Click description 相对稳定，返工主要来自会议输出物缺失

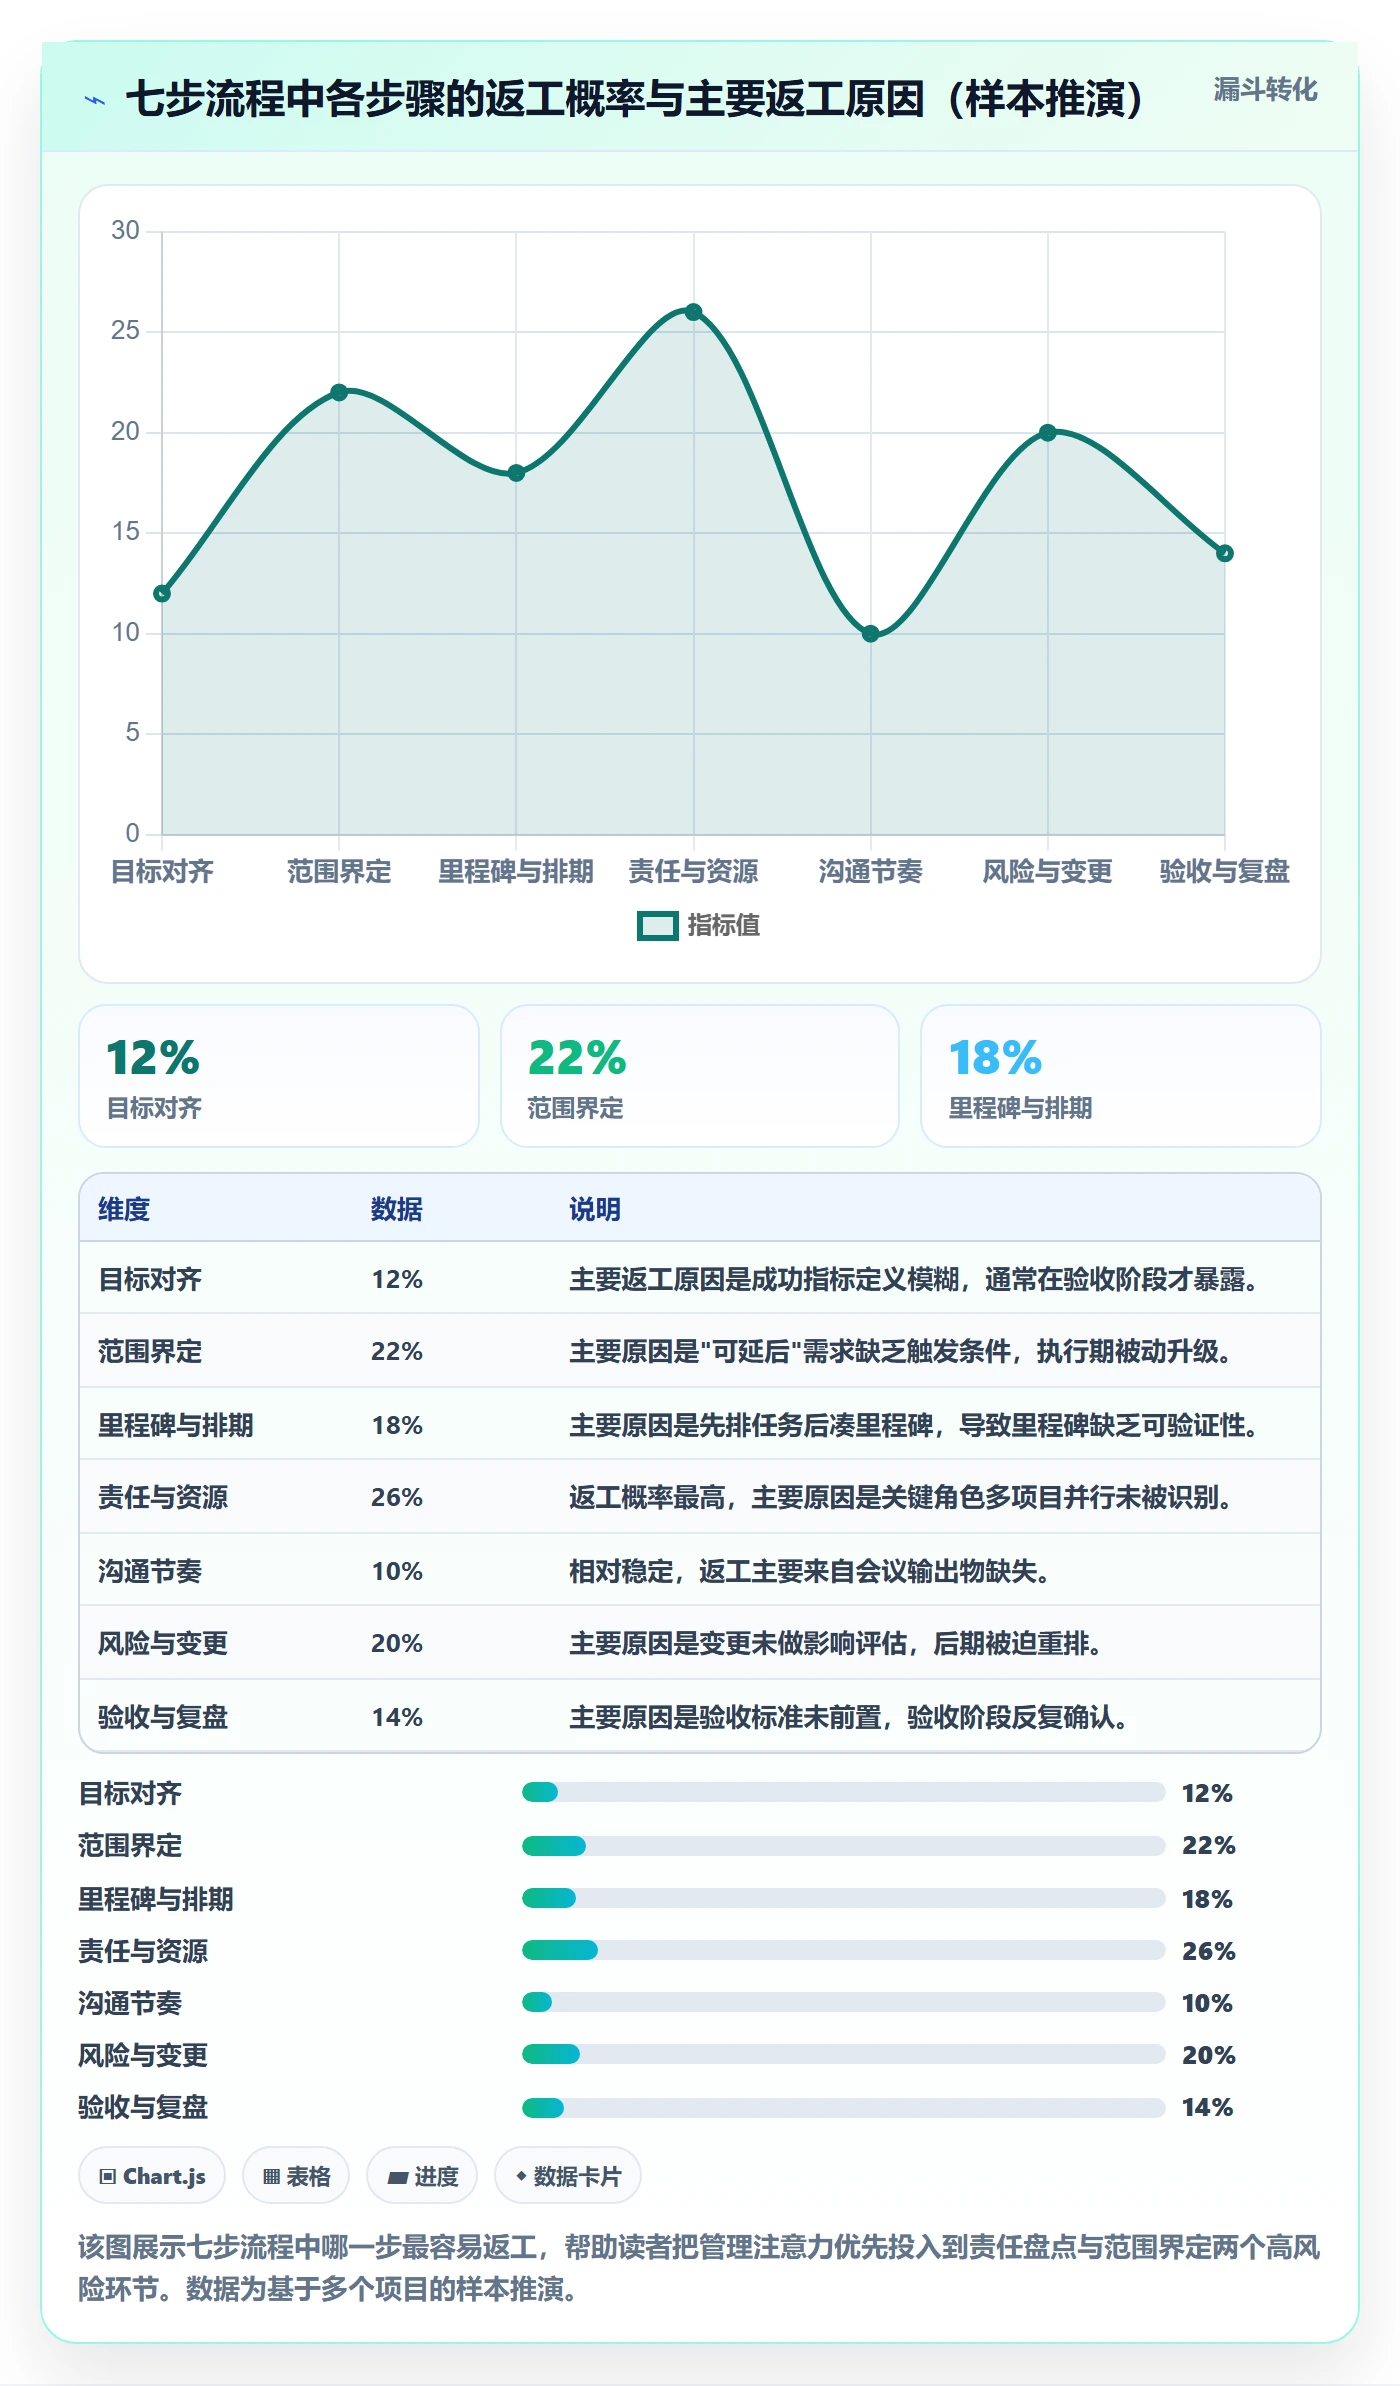click(x=809, y=1571)
